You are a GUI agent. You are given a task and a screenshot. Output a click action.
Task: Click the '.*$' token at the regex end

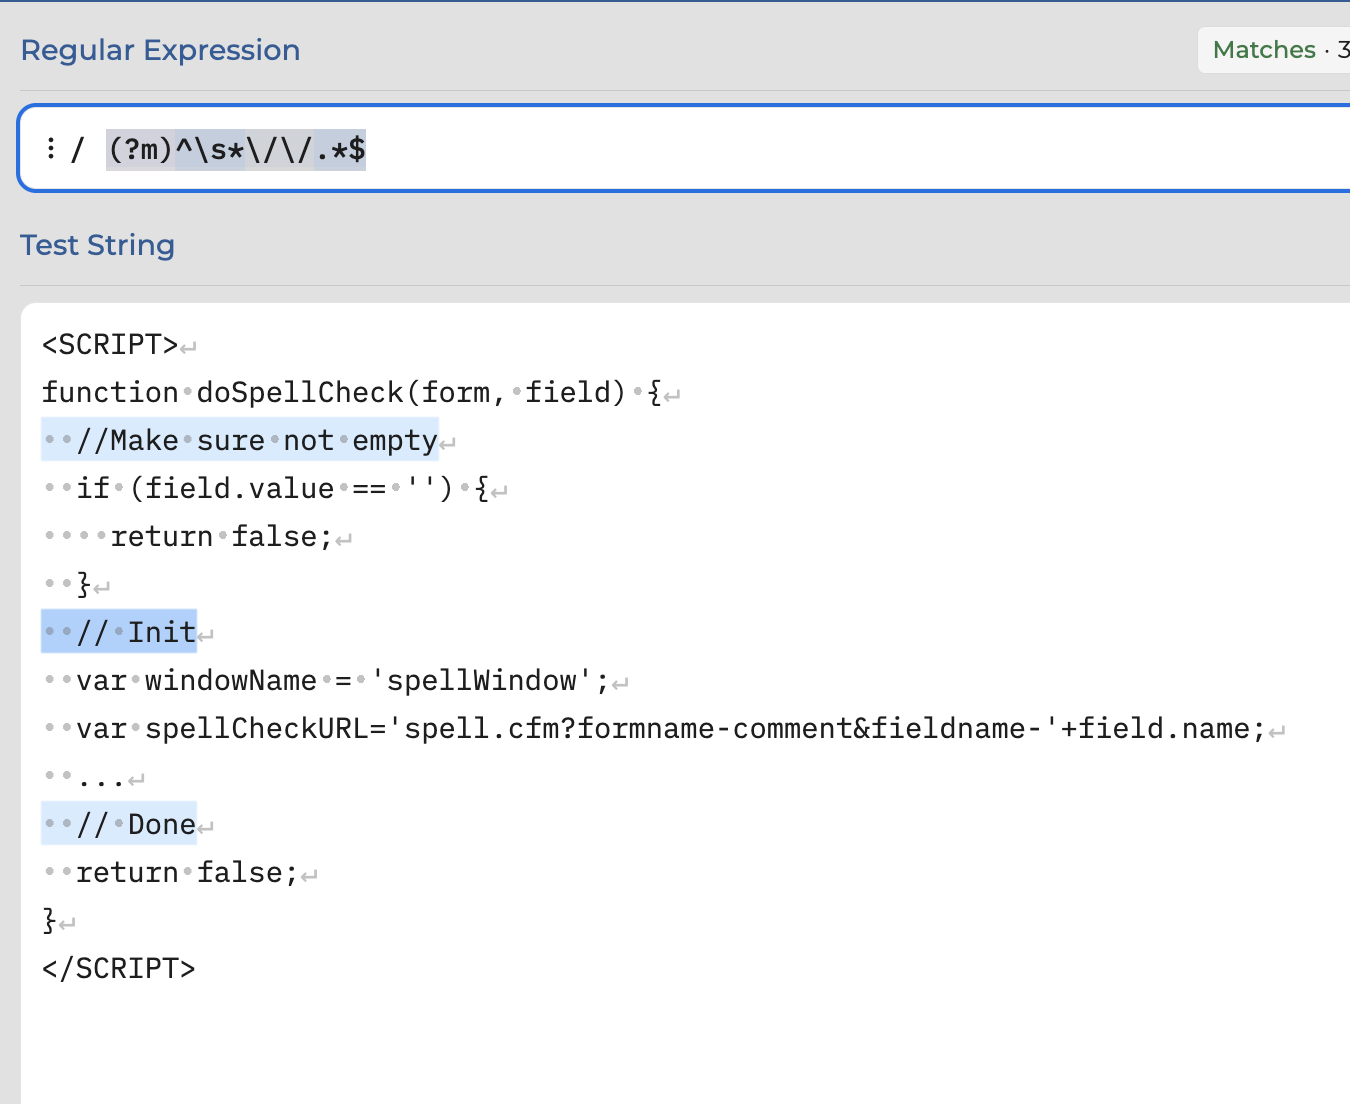coord(340,149)
